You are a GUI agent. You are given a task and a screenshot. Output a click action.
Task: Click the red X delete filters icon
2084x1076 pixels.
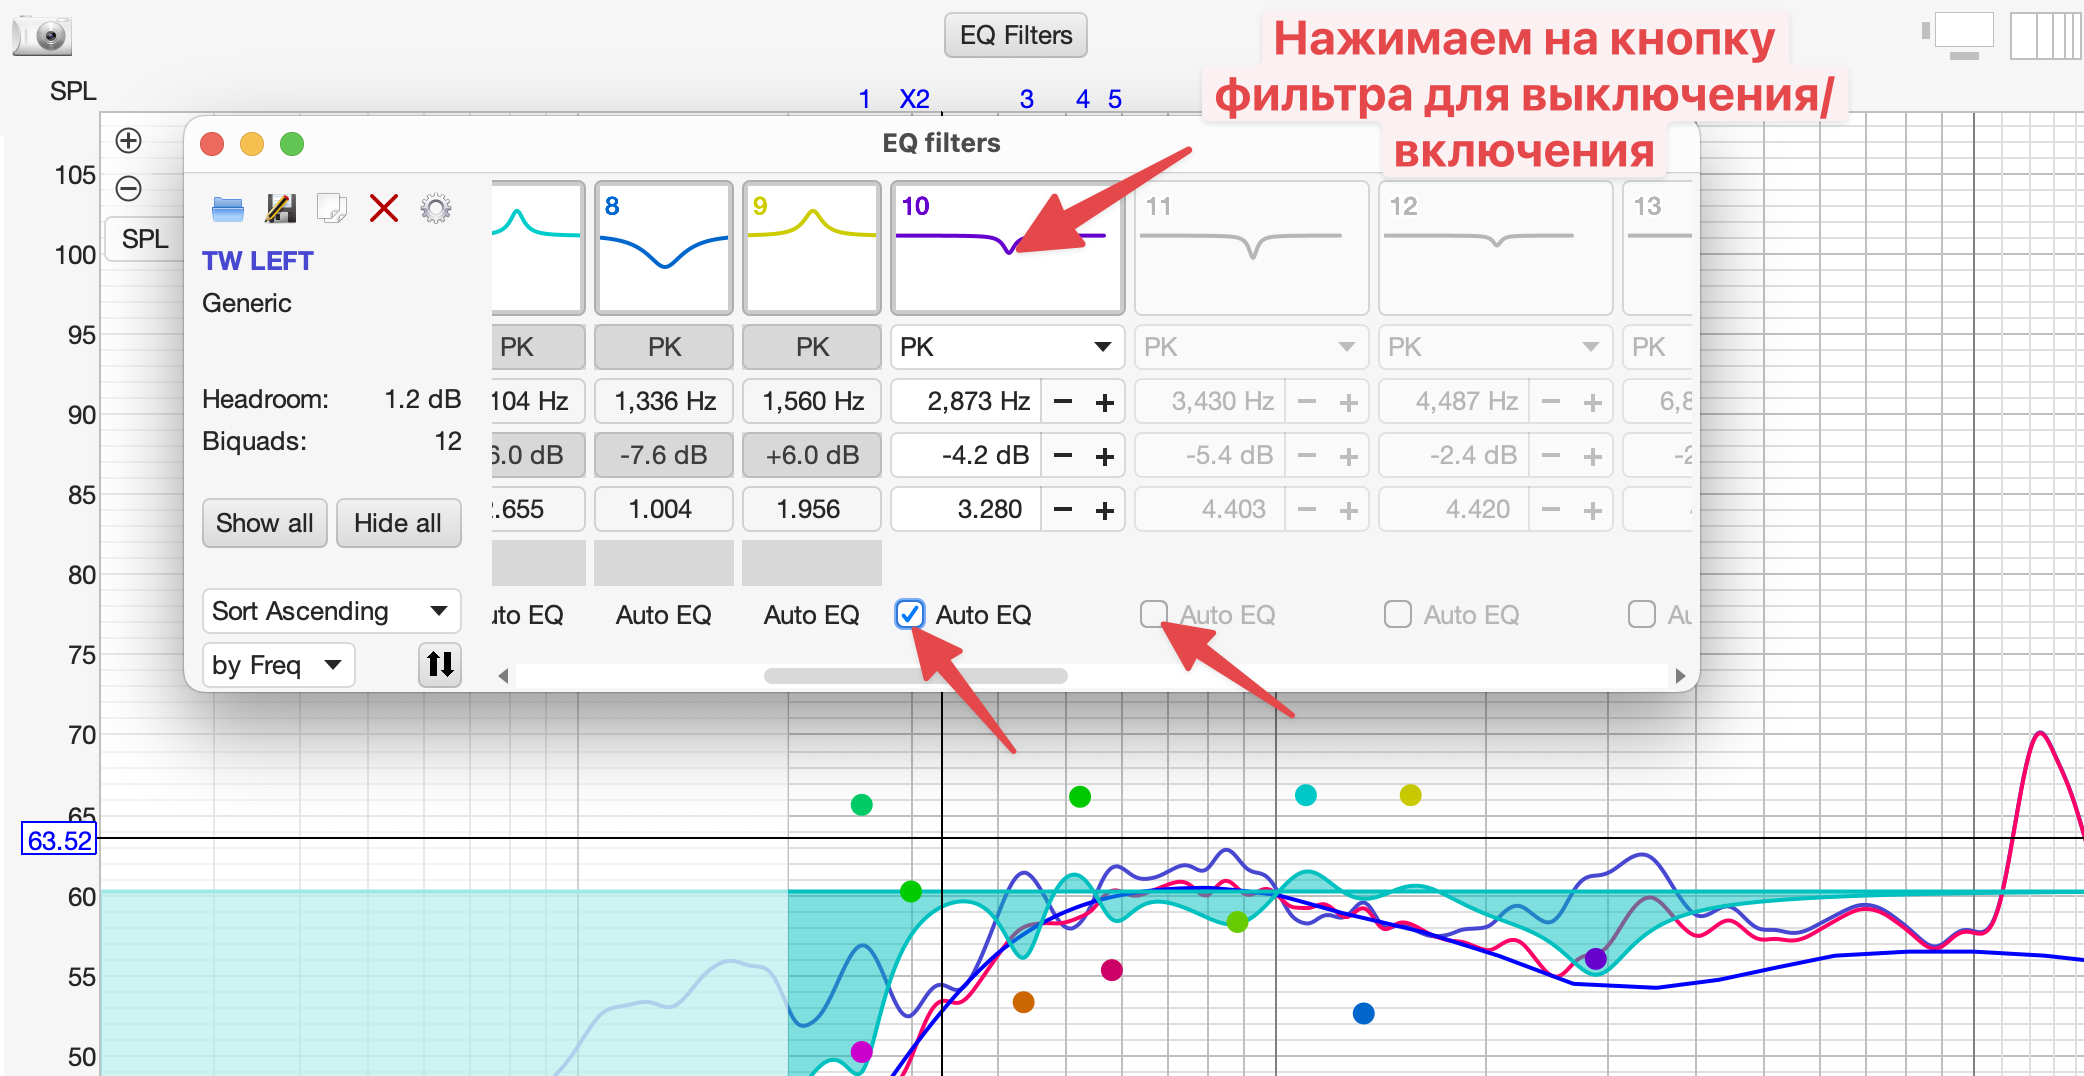pos(383,209)
